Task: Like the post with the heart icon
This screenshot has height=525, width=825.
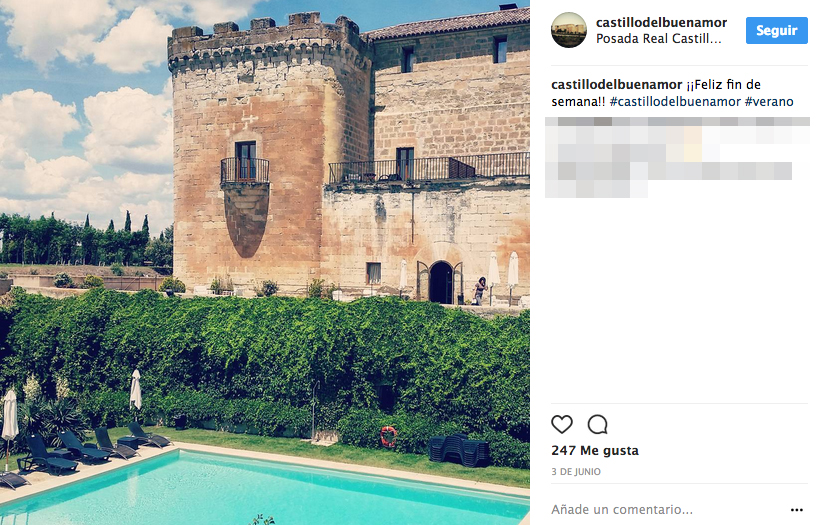Action: [561, 424]
